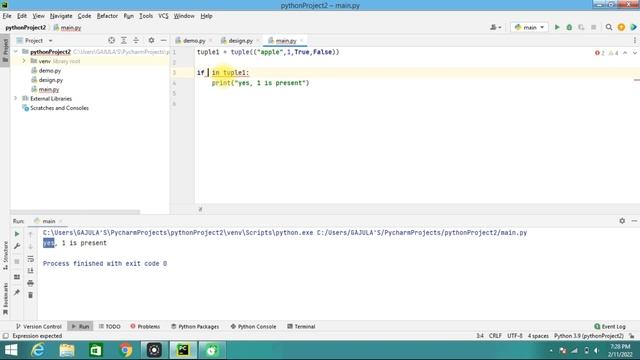Hide the Run panel
Screen dimensions: 640x360
pyautogui.click(x=634, y=221)
